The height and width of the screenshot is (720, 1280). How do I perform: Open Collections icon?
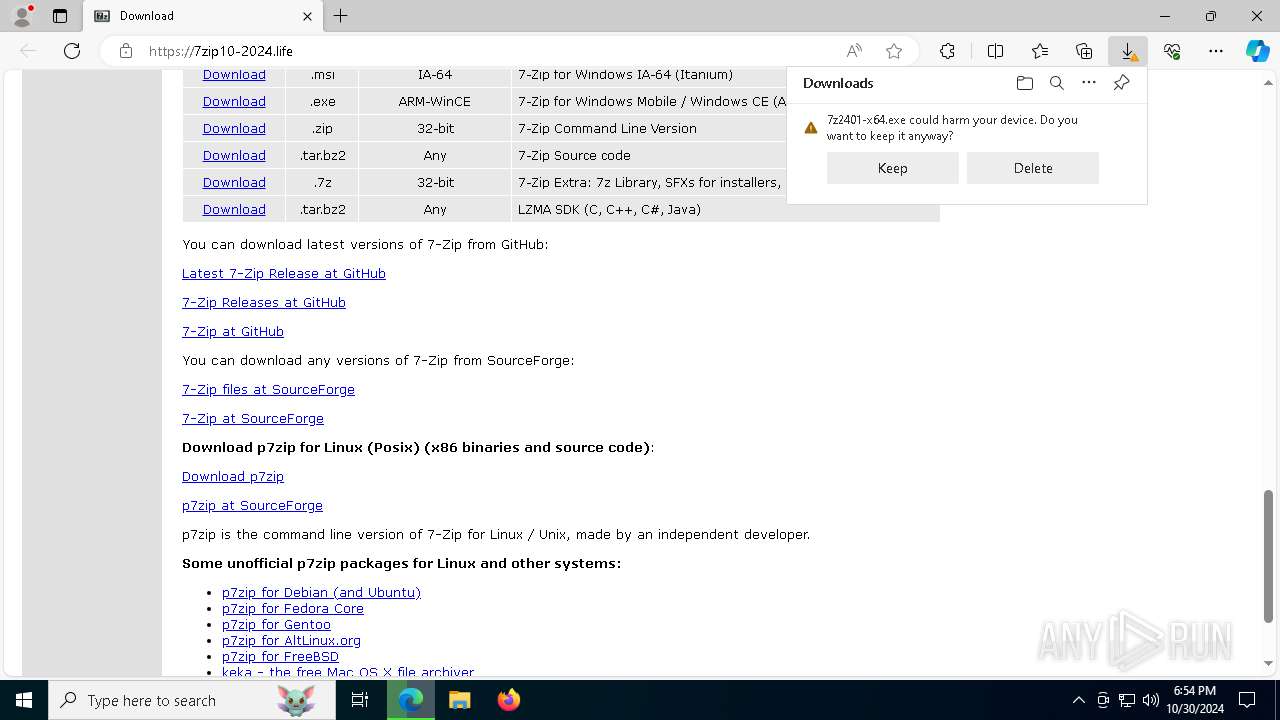pos(1084,51)
